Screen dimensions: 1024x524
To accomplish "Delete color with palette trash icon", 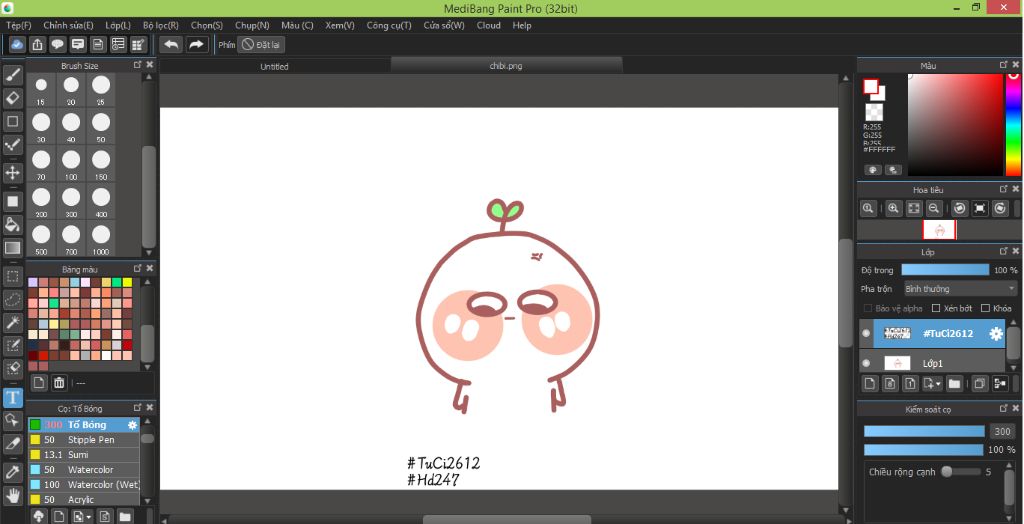I will coord(59,383).
